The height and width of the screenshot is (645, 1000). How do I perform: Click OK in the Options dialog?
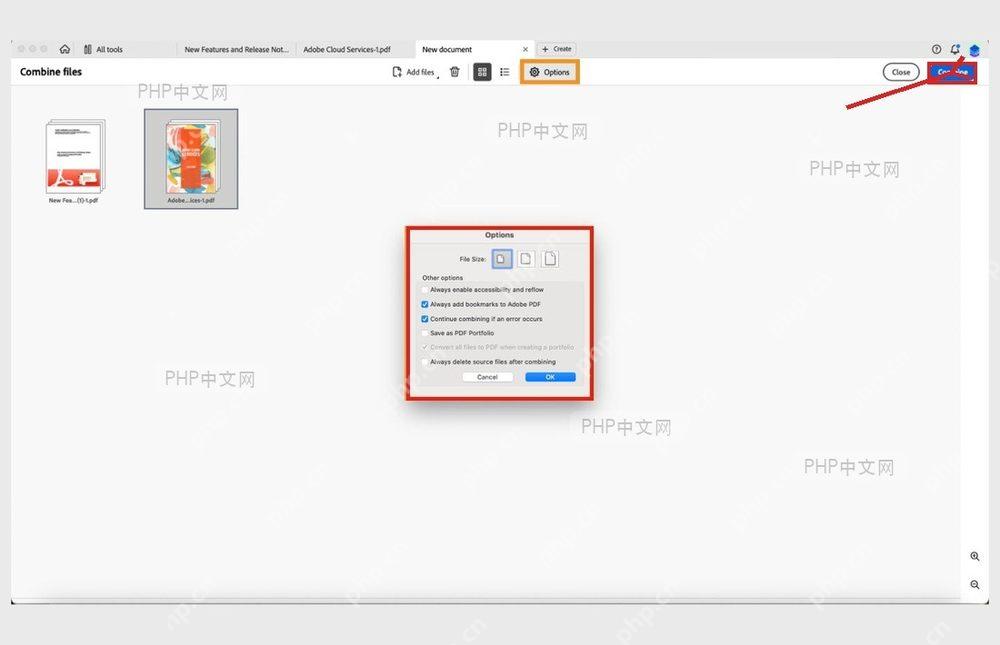coord(550,377)
